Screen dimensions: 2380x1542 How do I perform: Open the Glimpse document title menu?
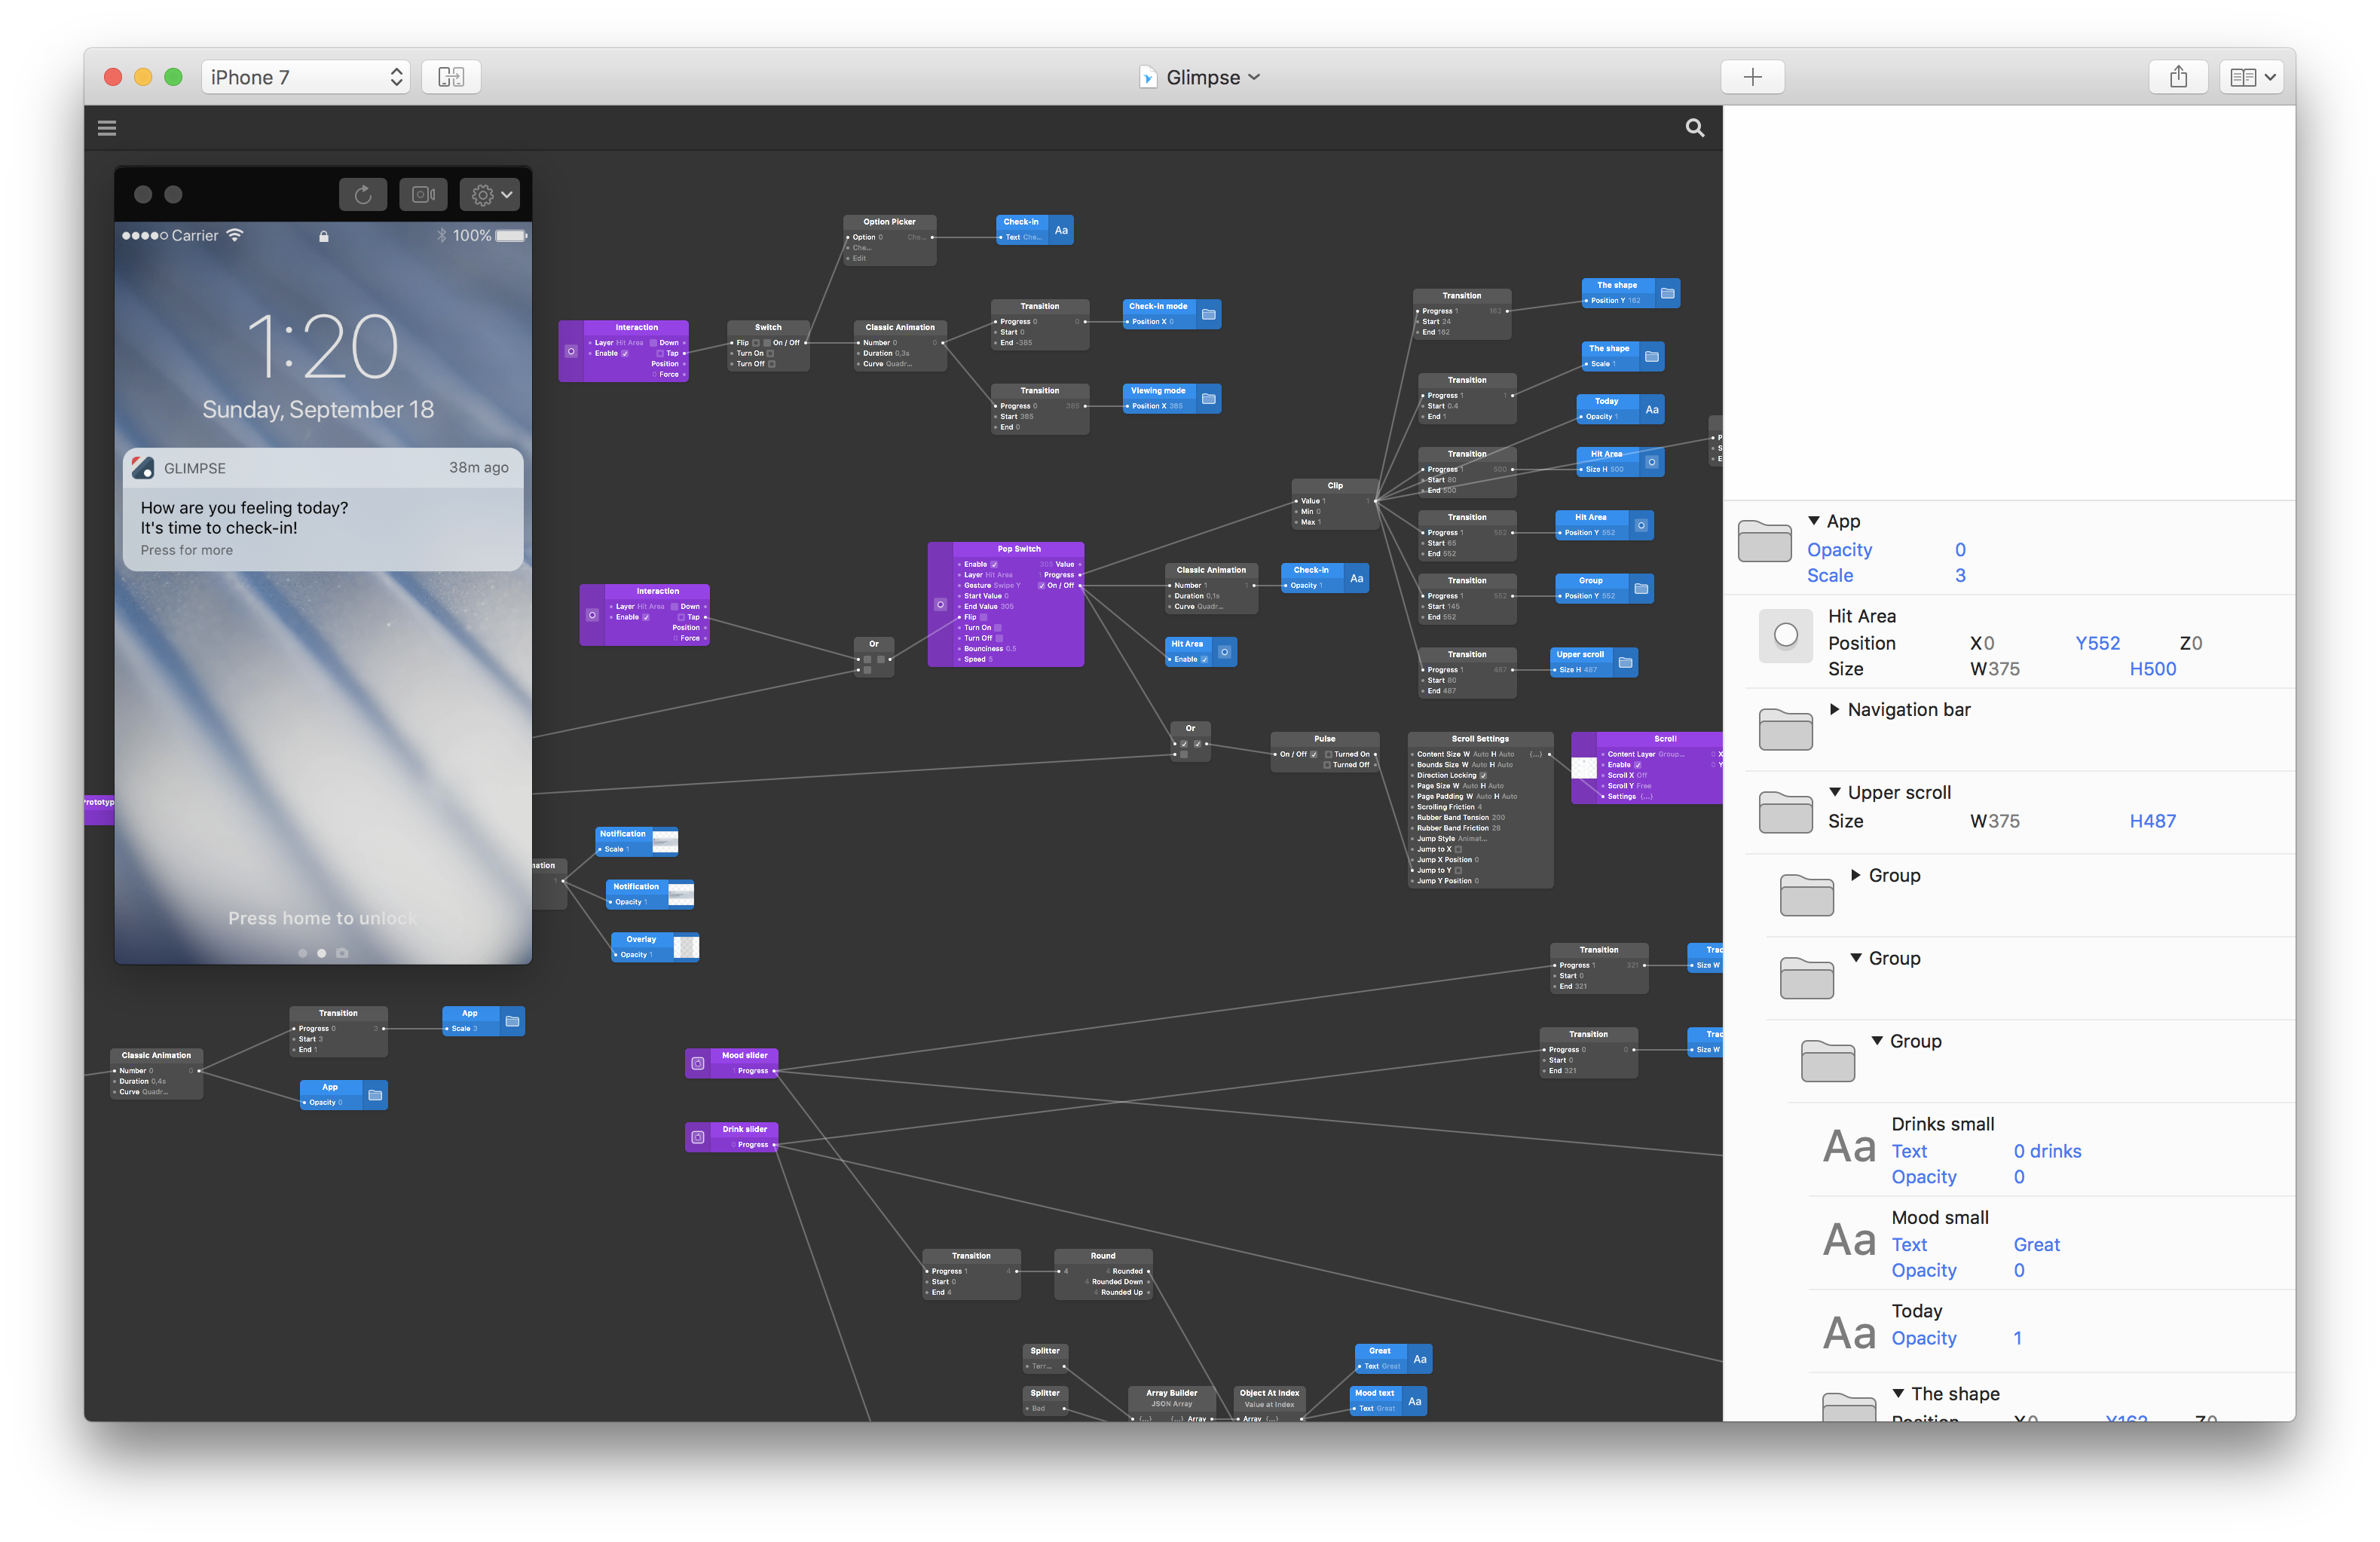point(1201,77)
